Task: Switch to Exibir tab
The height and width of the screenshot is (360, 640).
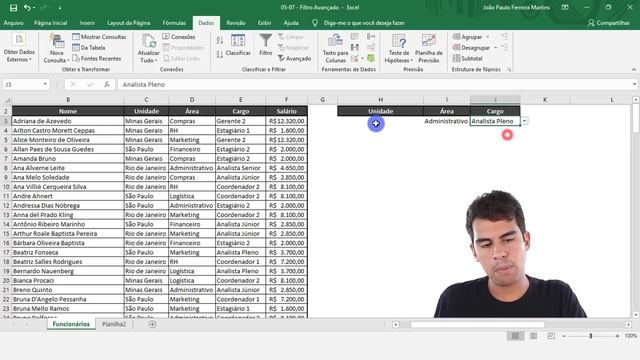Action: tap(264, 23)
